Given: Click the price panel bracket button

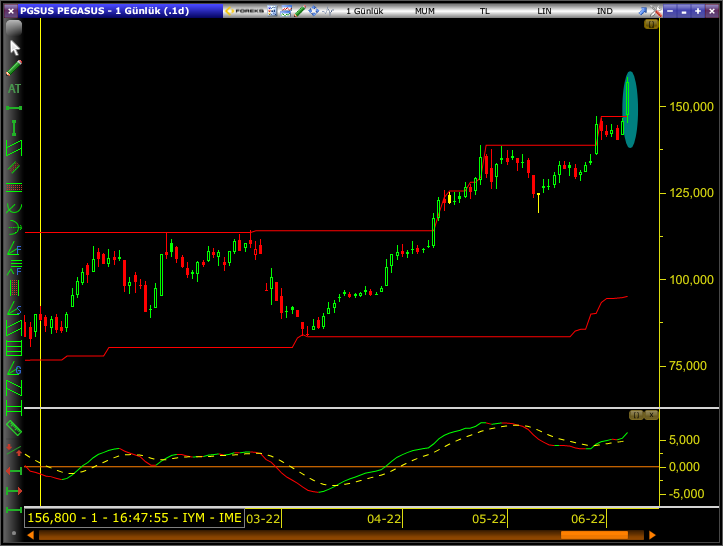Looking at the screenshot, I should coord(651,24).
